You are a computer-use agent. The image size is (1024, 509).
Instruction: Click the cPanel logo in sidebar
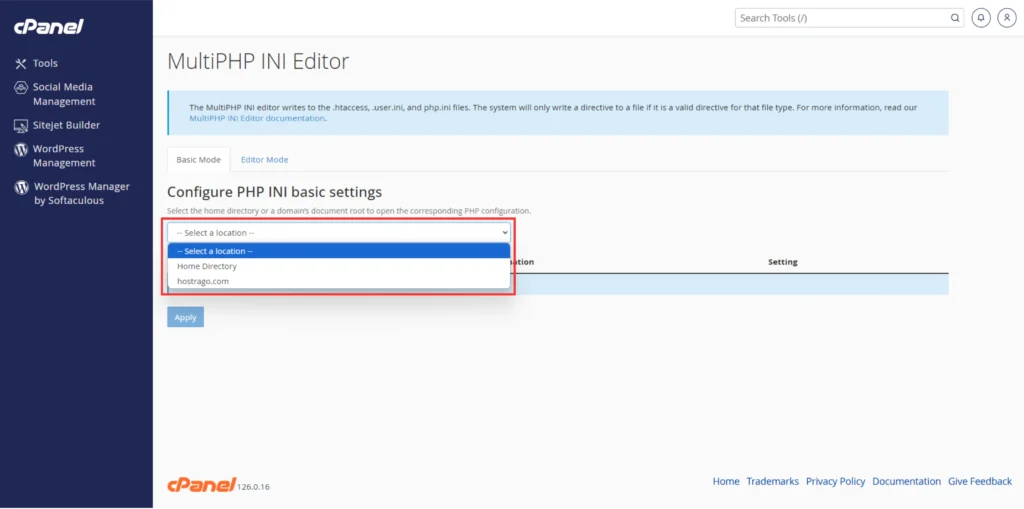49,27
